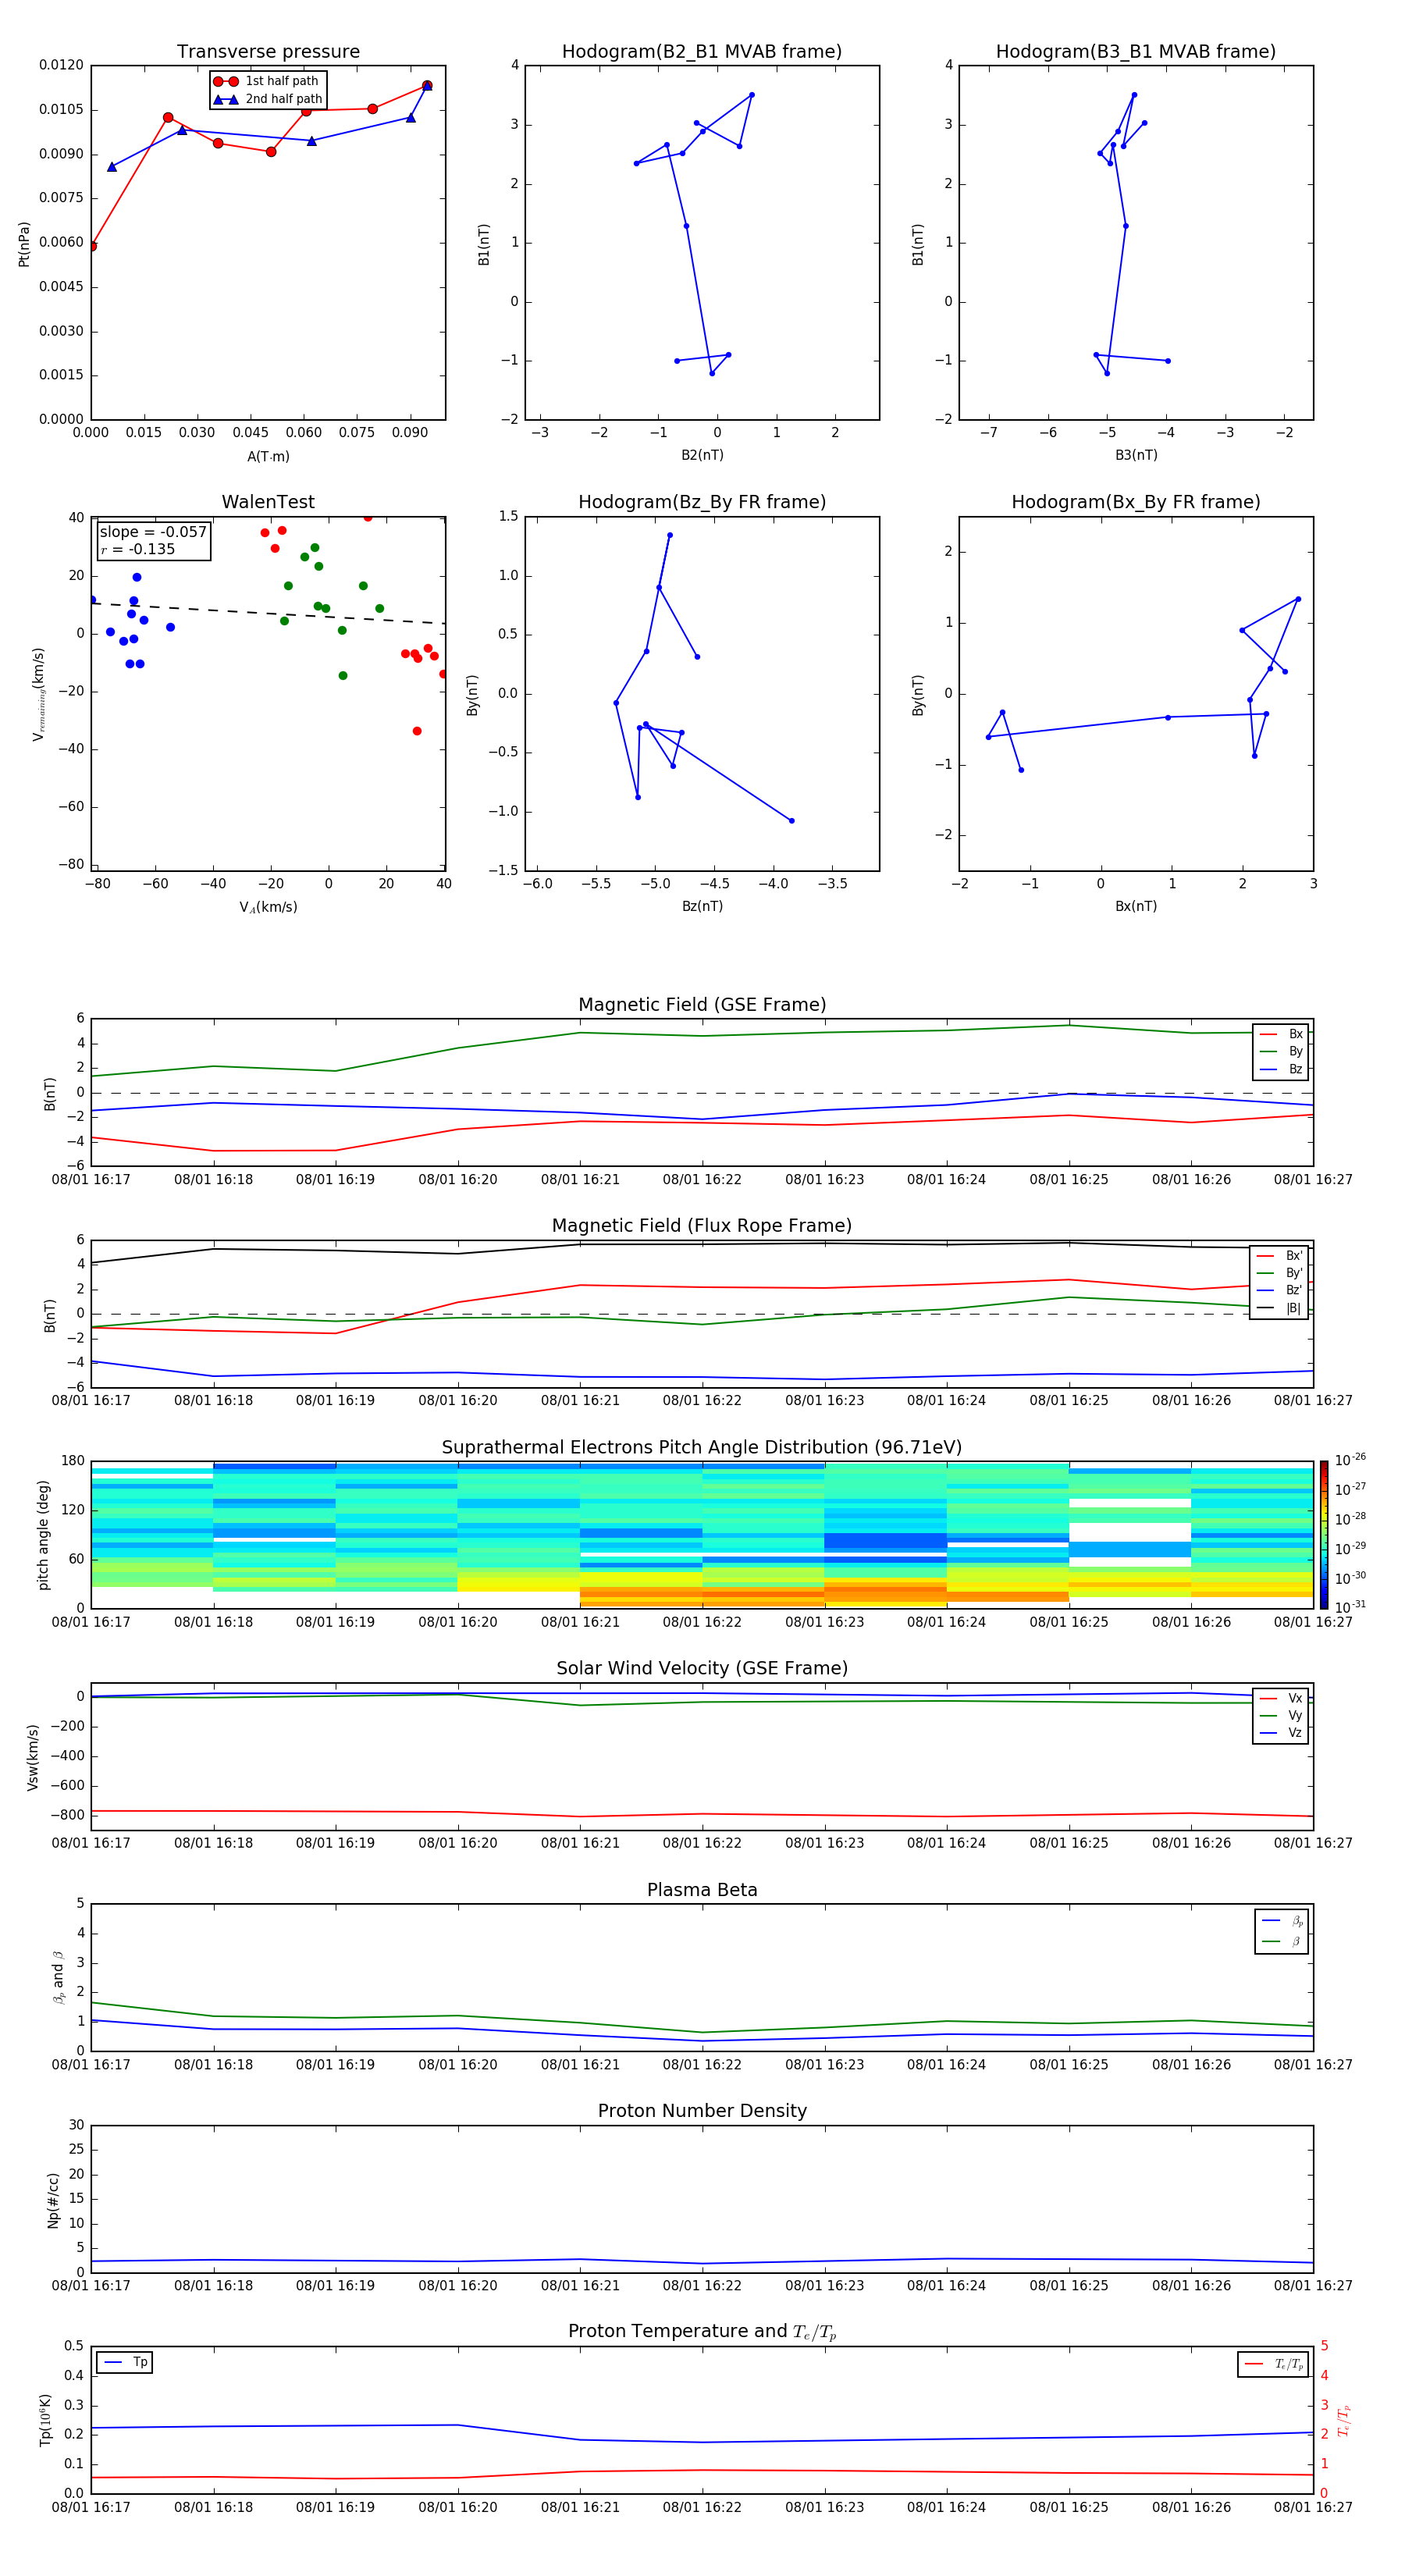Click 'By' in the GSE magnetic field legend
This screenshot has width=1405, height=2576.
tap(1295, 1052)
